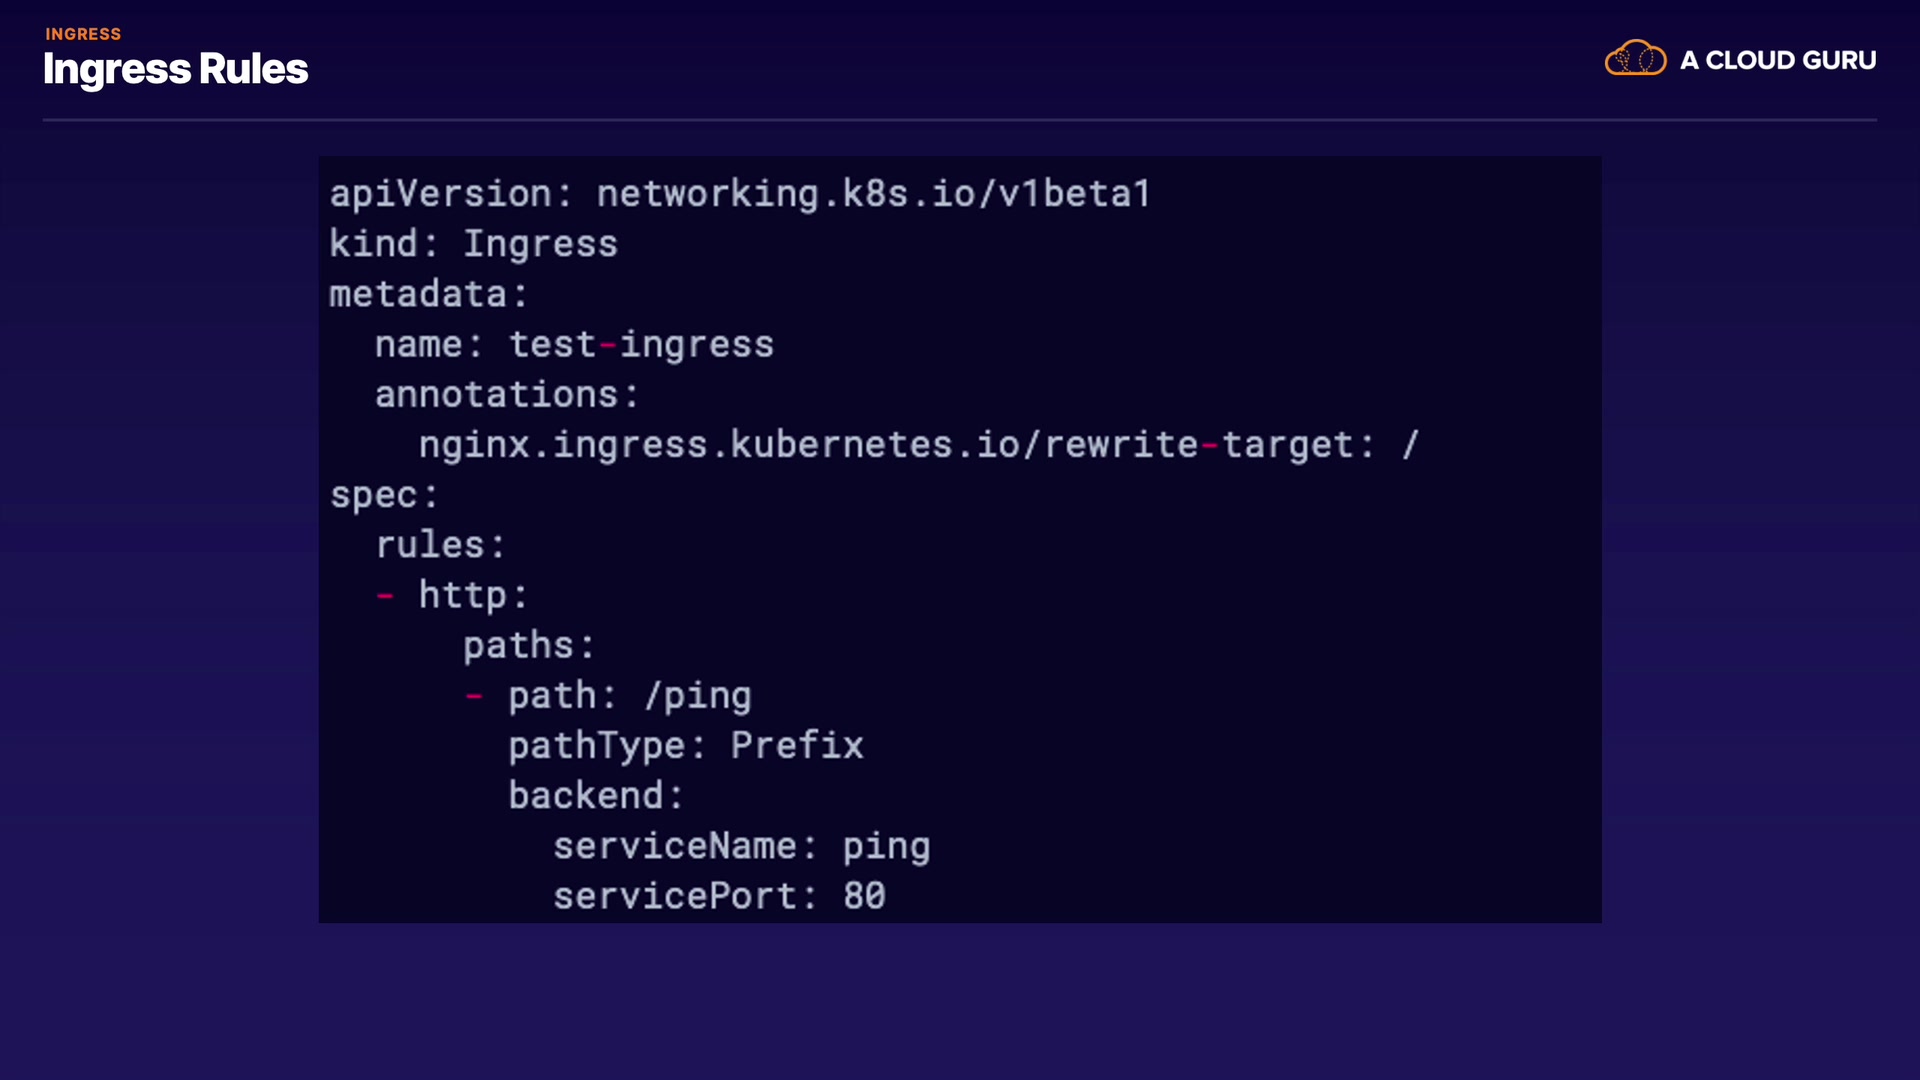Select the "/ping" path value
Screen dimensions: 1920x1080
(x=698, y=696)
